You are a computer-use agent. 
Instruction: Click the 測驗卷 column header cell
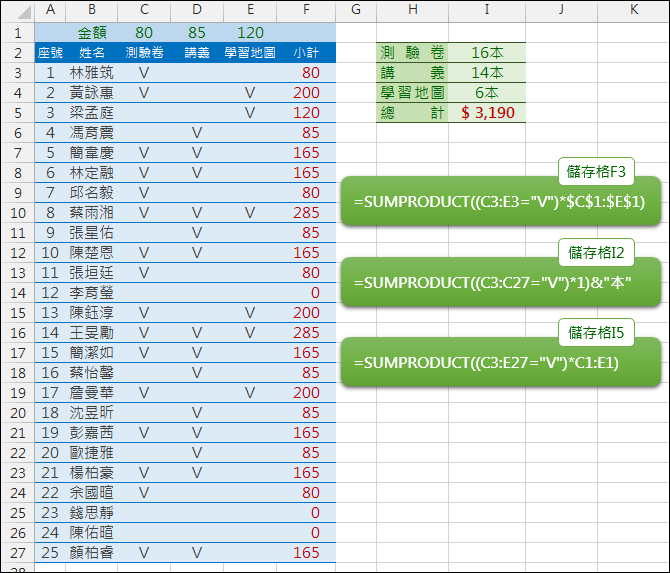pos(144,53)
